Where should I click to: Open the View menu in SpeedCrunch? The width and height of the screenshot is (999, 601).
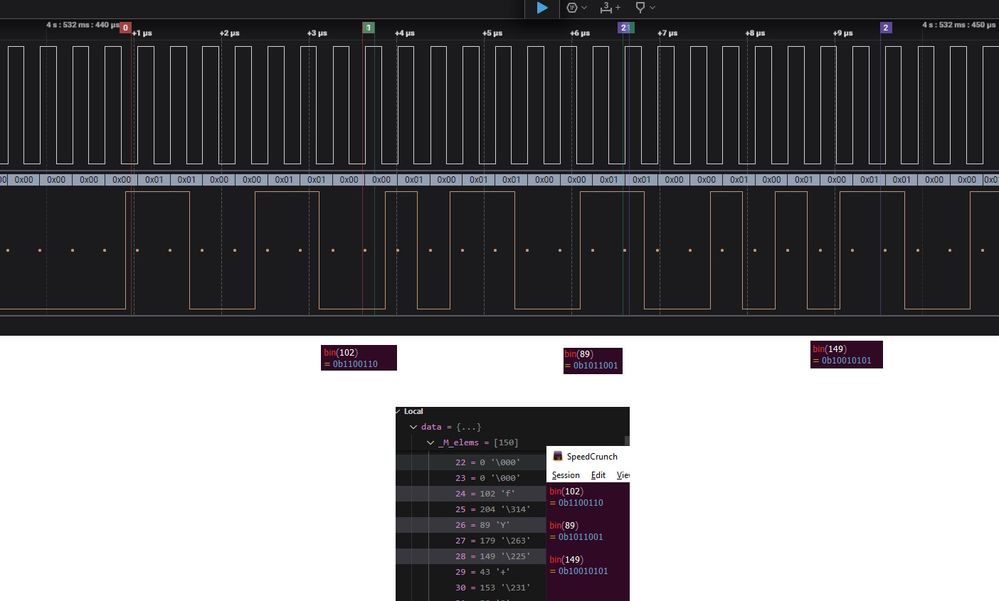(x=623, y=475)
